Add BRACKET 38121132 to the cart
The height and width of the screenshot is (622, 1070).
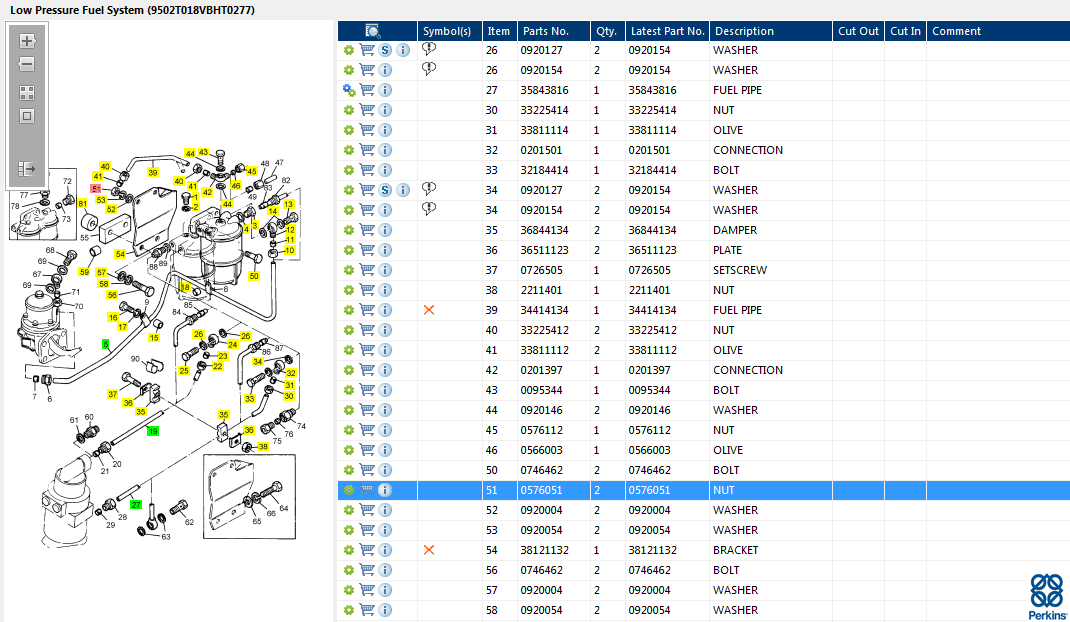(367, 550)
